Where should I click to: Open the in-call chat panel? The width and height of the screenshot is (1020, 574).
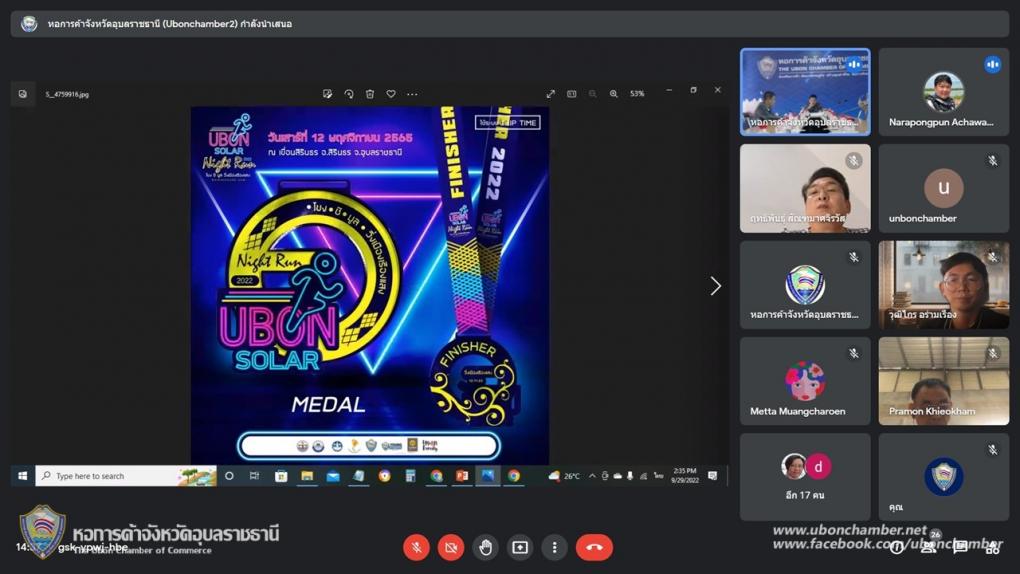[x=960, y=547]
